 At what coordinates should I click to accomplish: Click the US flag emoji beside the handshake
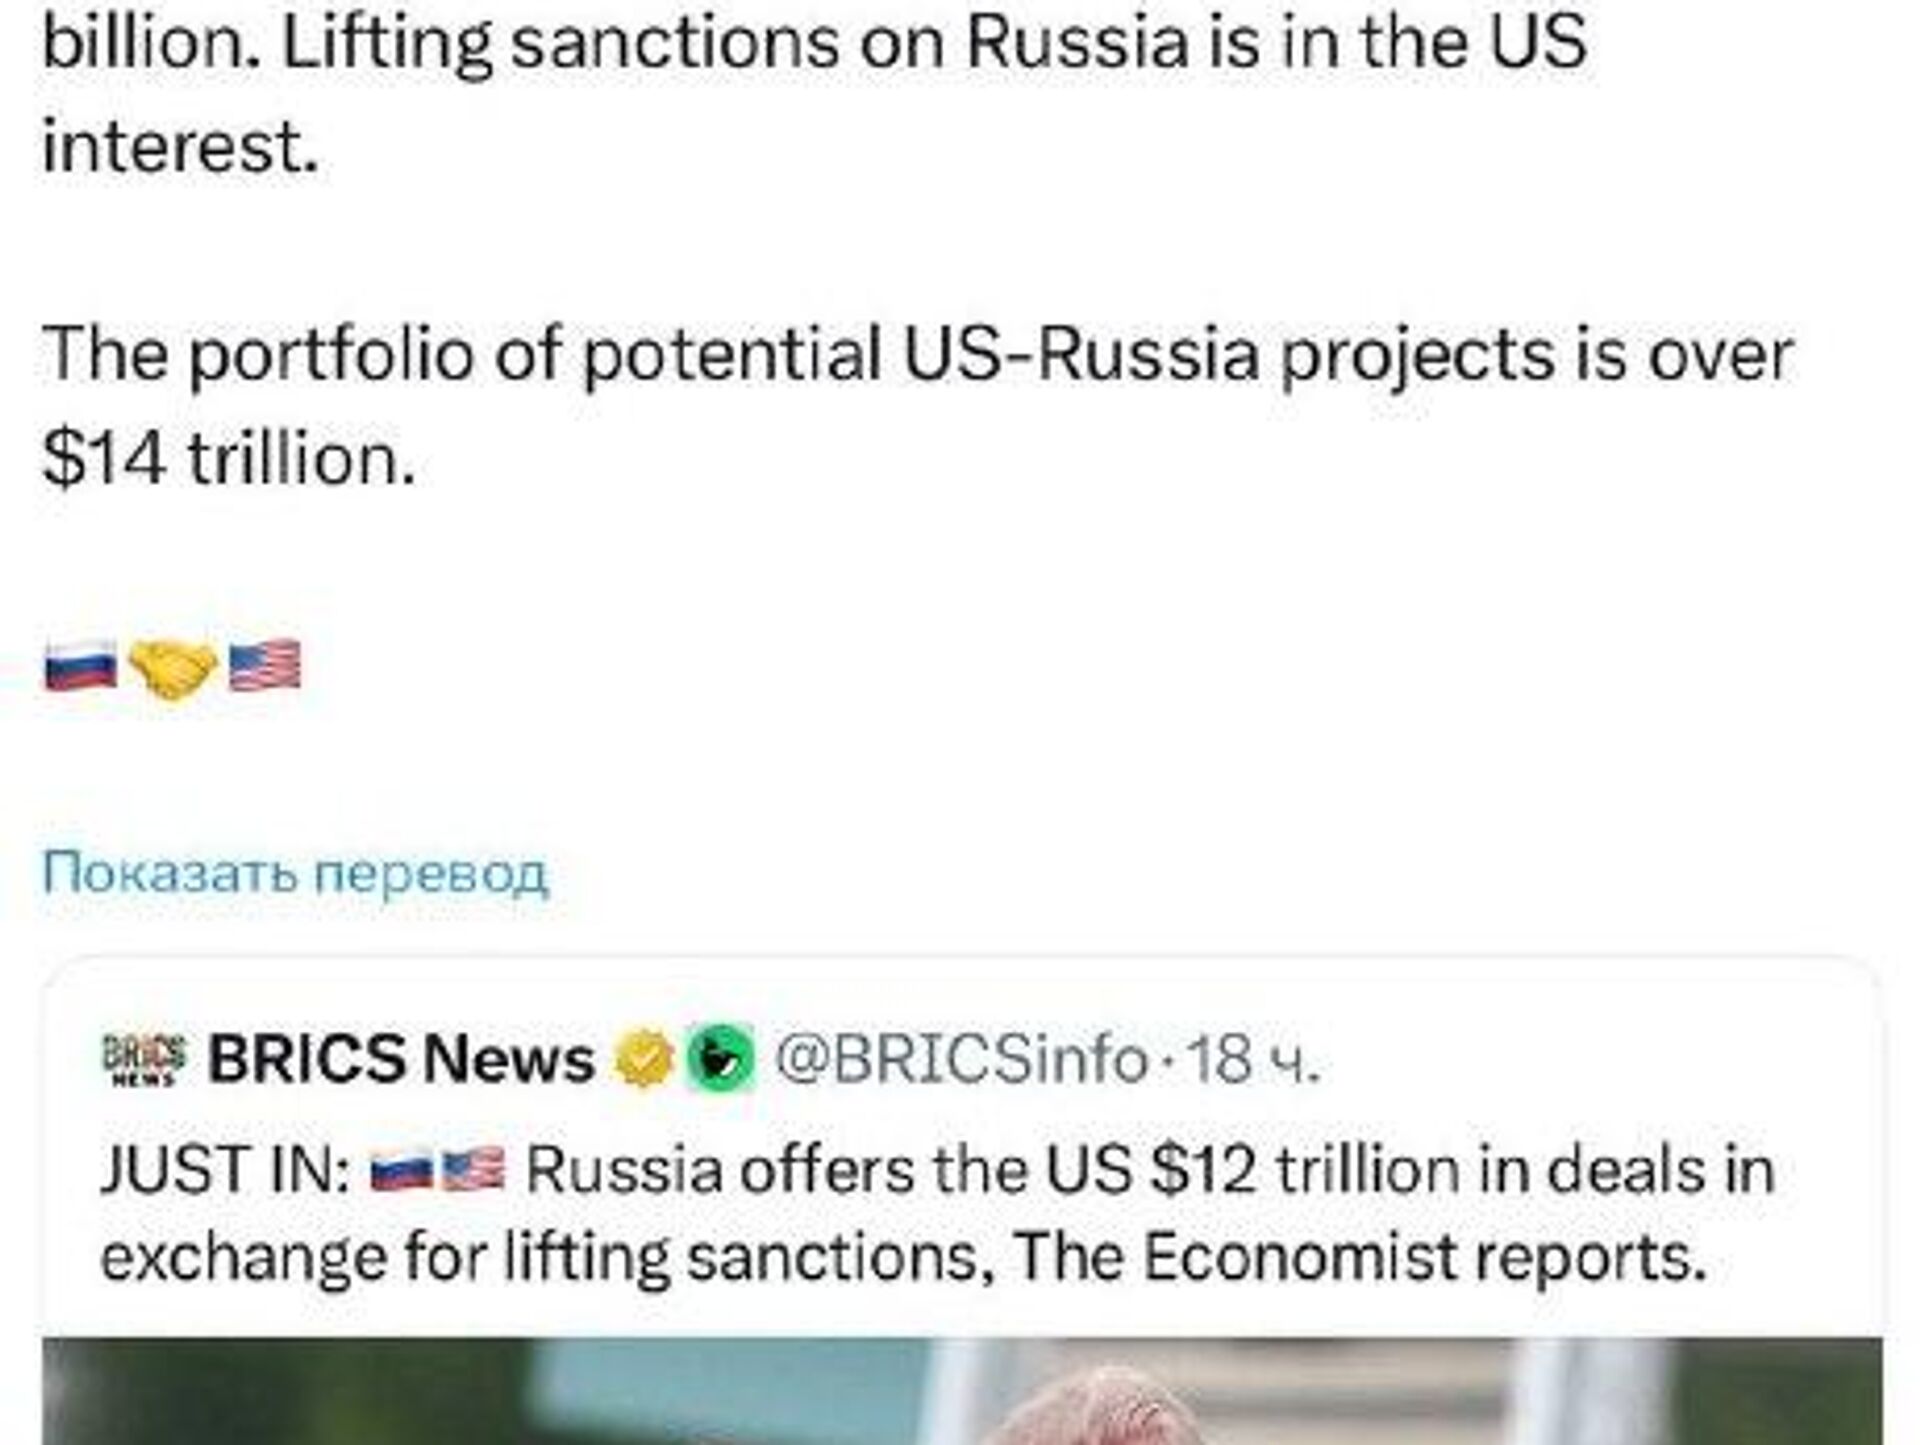(x=265, y=667)
